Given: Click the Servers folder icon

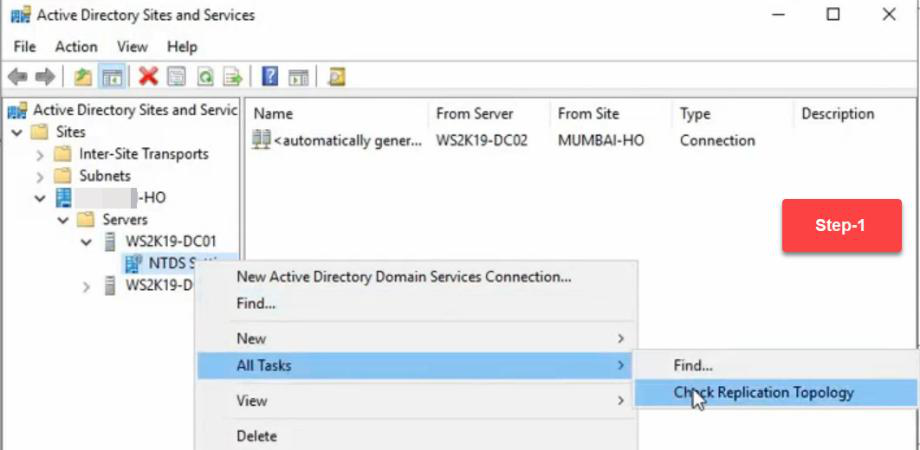Looking at the screenshot, I should click(x=86, y=220).
